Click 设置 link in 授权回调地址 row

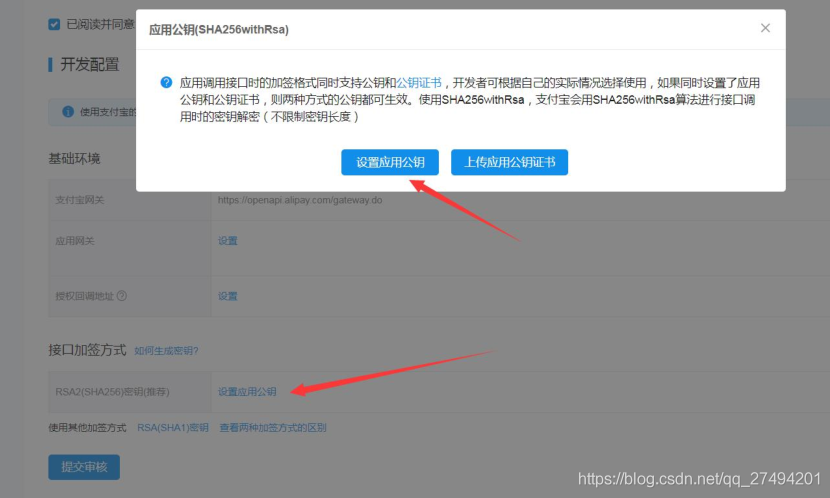click(x=228, y=296)
